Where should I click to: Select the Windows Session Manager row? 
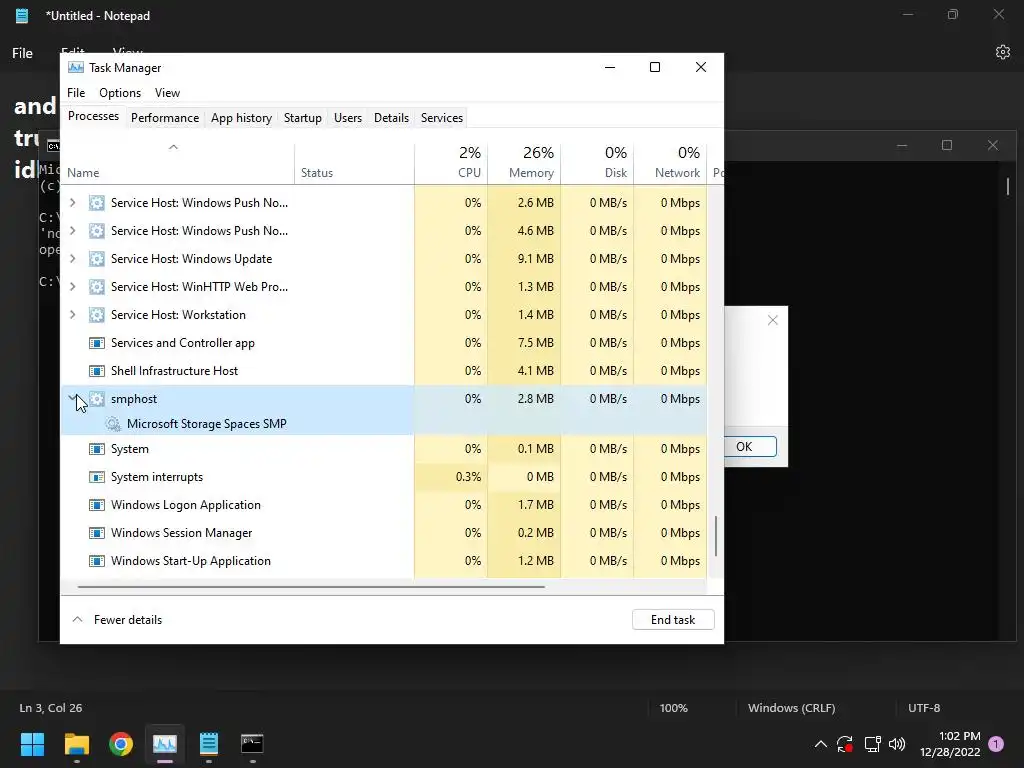pyautogui.click(x=384, y=533)
